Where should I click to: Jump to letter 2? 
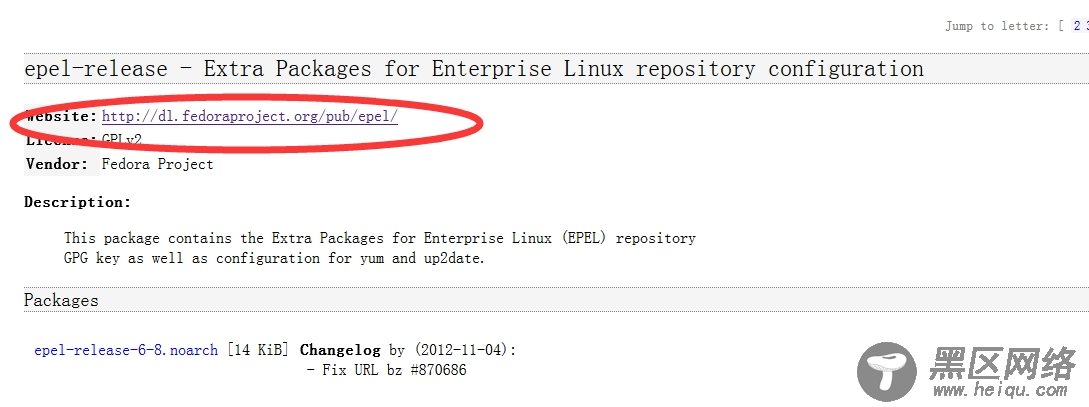tap(1076, 26)
